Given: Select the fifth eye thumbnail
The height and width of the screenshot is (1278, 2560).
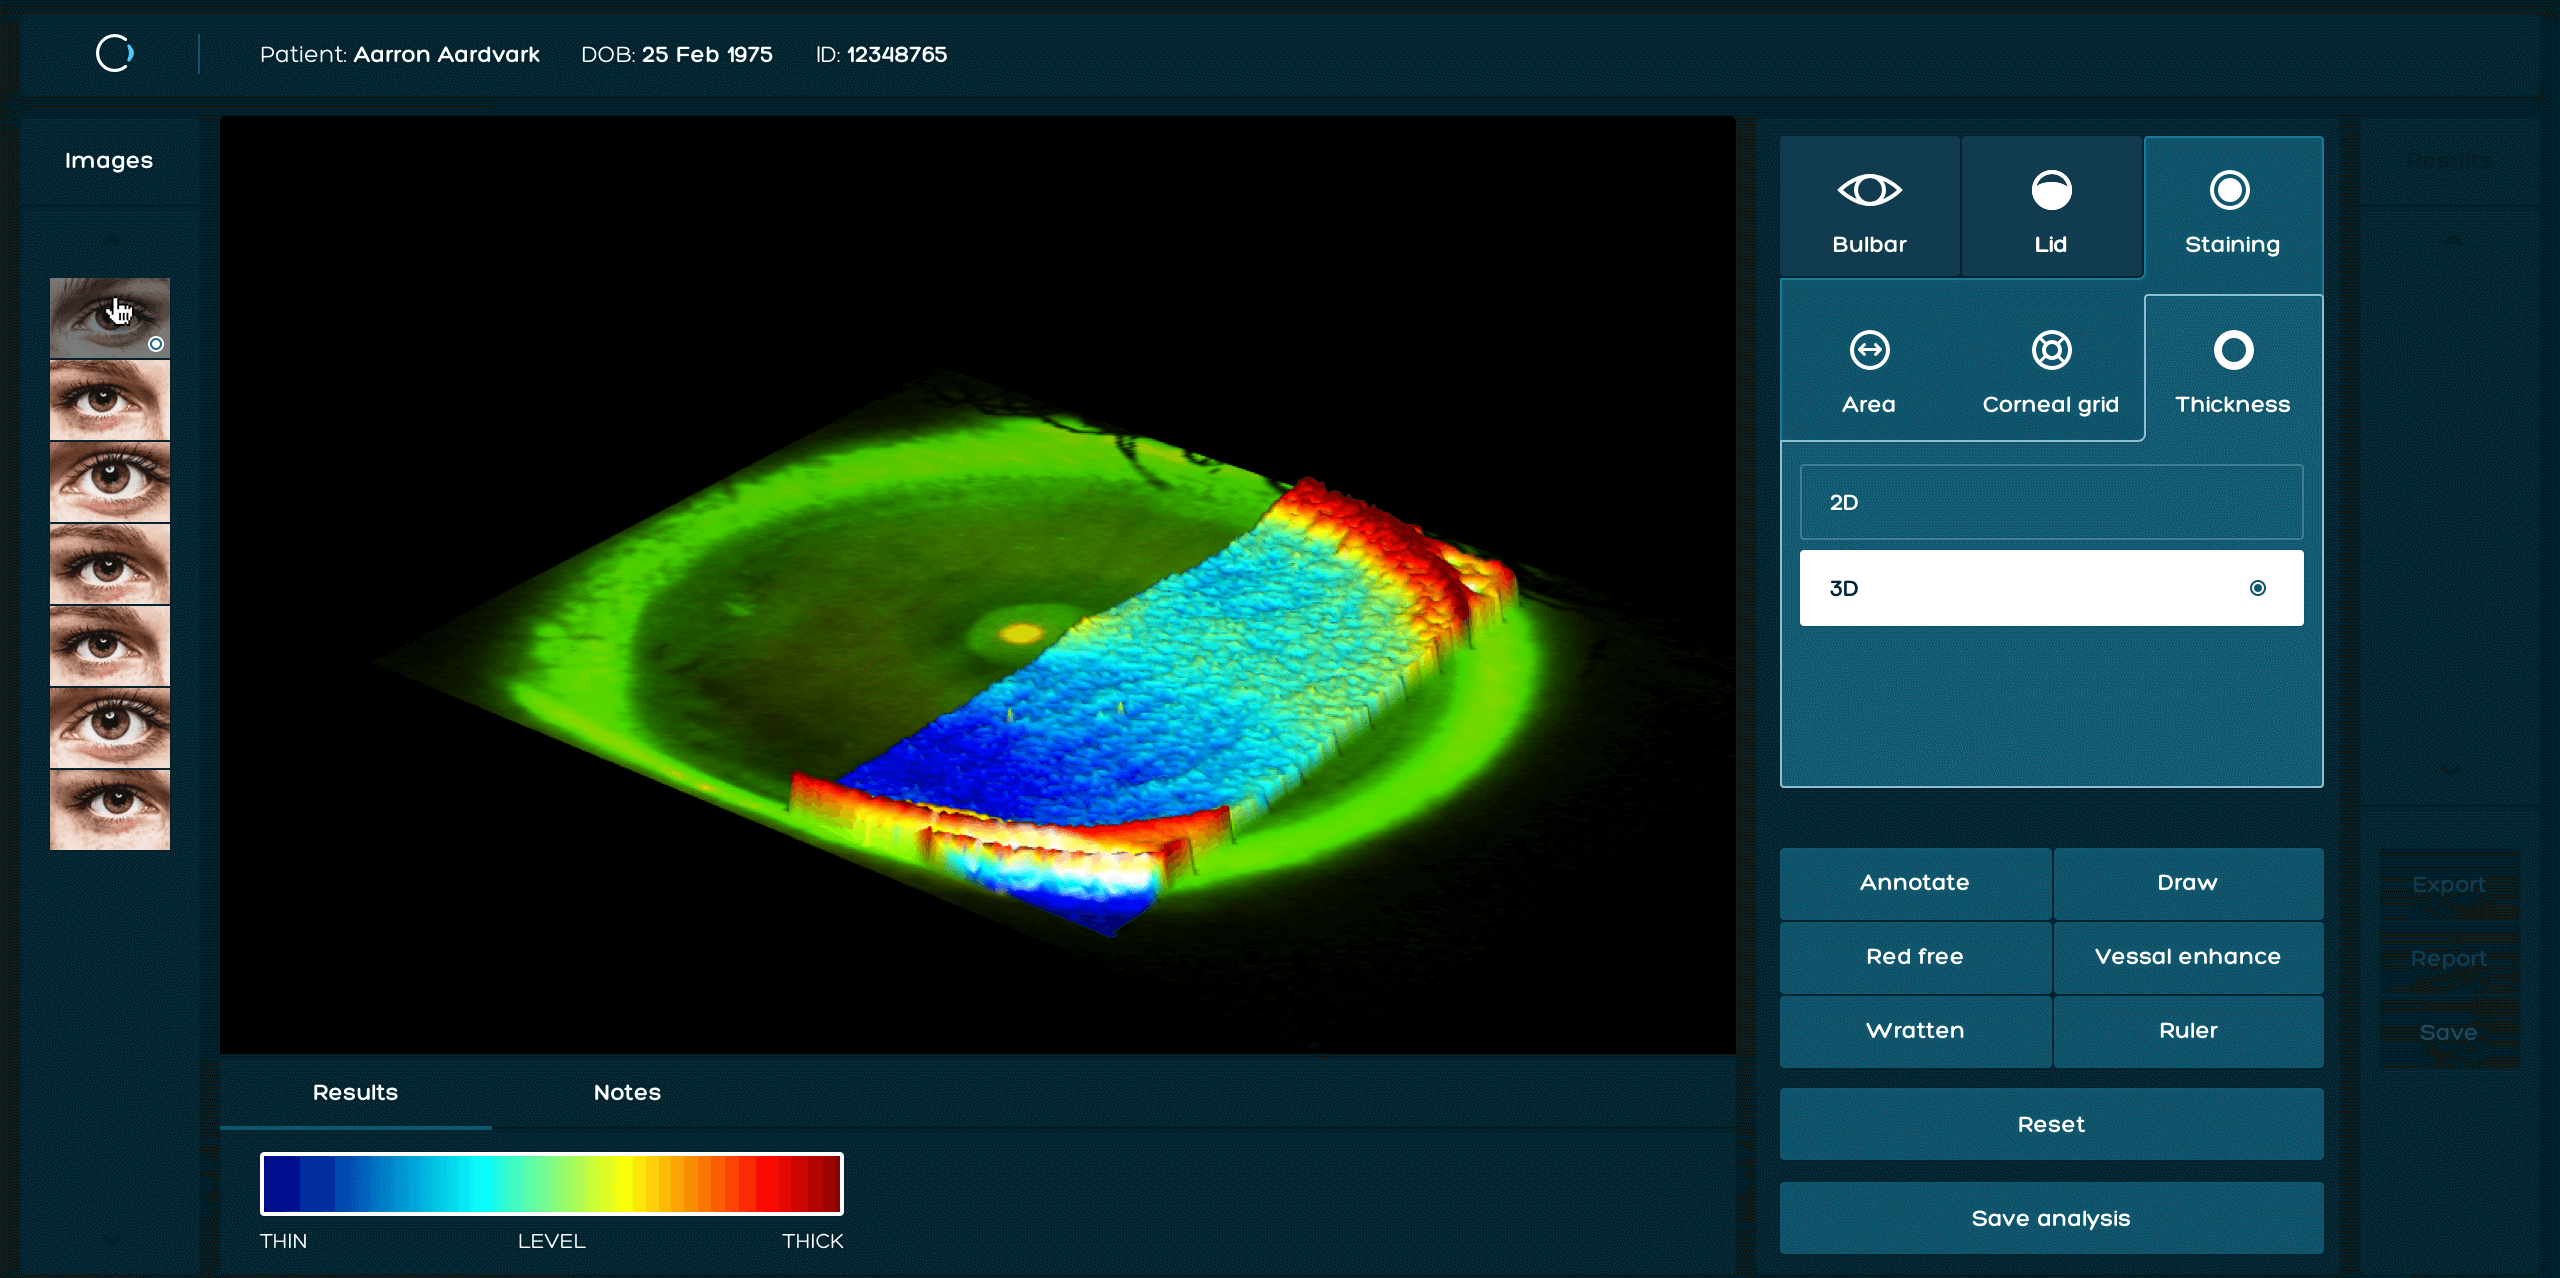Looking at the screenshot, I should pos(110,646).
